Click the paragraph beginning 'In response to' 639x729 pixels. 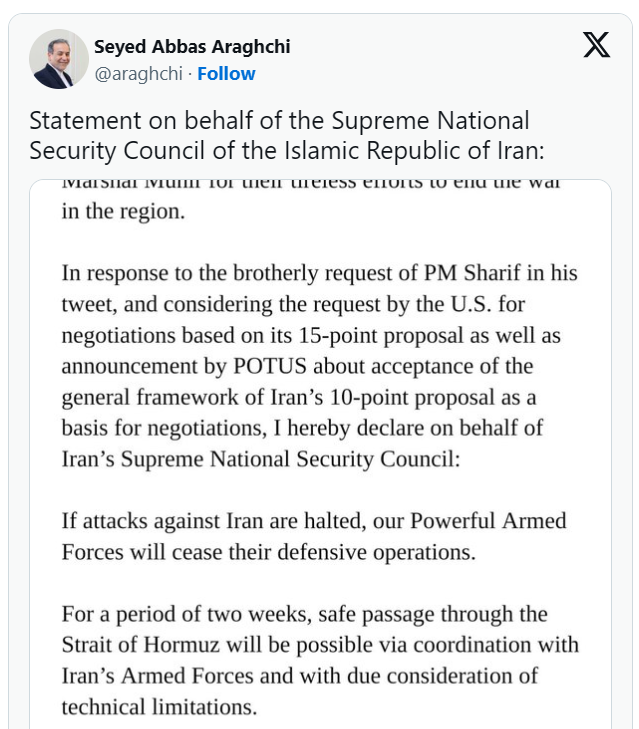[x=319, y=273]
